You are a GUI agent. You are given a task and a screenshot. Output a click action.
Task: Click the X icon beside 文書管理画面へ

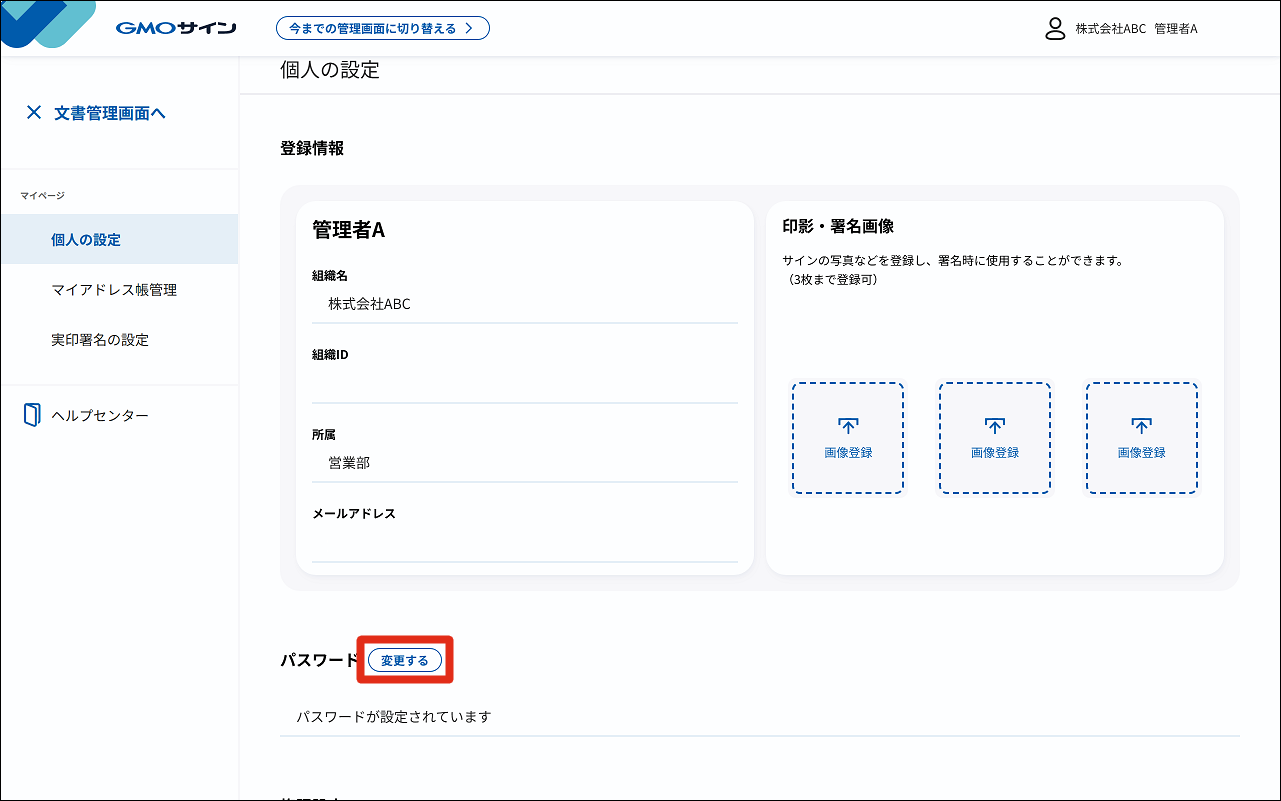click(34, 113)
